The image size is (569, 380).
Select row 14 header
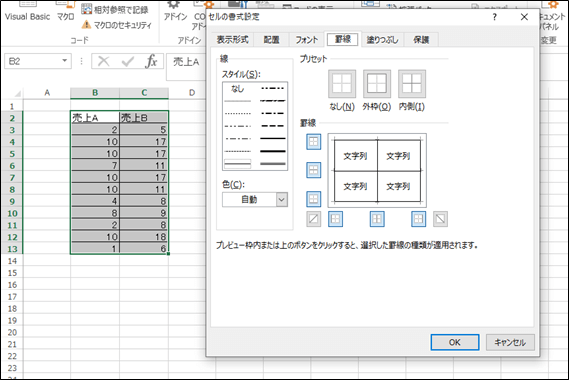[12, 261]
